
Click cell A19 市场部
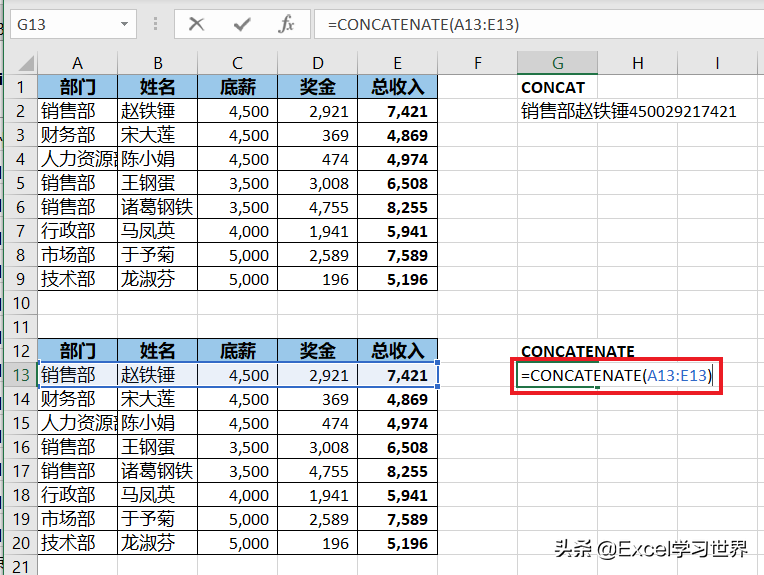[77, 519]
